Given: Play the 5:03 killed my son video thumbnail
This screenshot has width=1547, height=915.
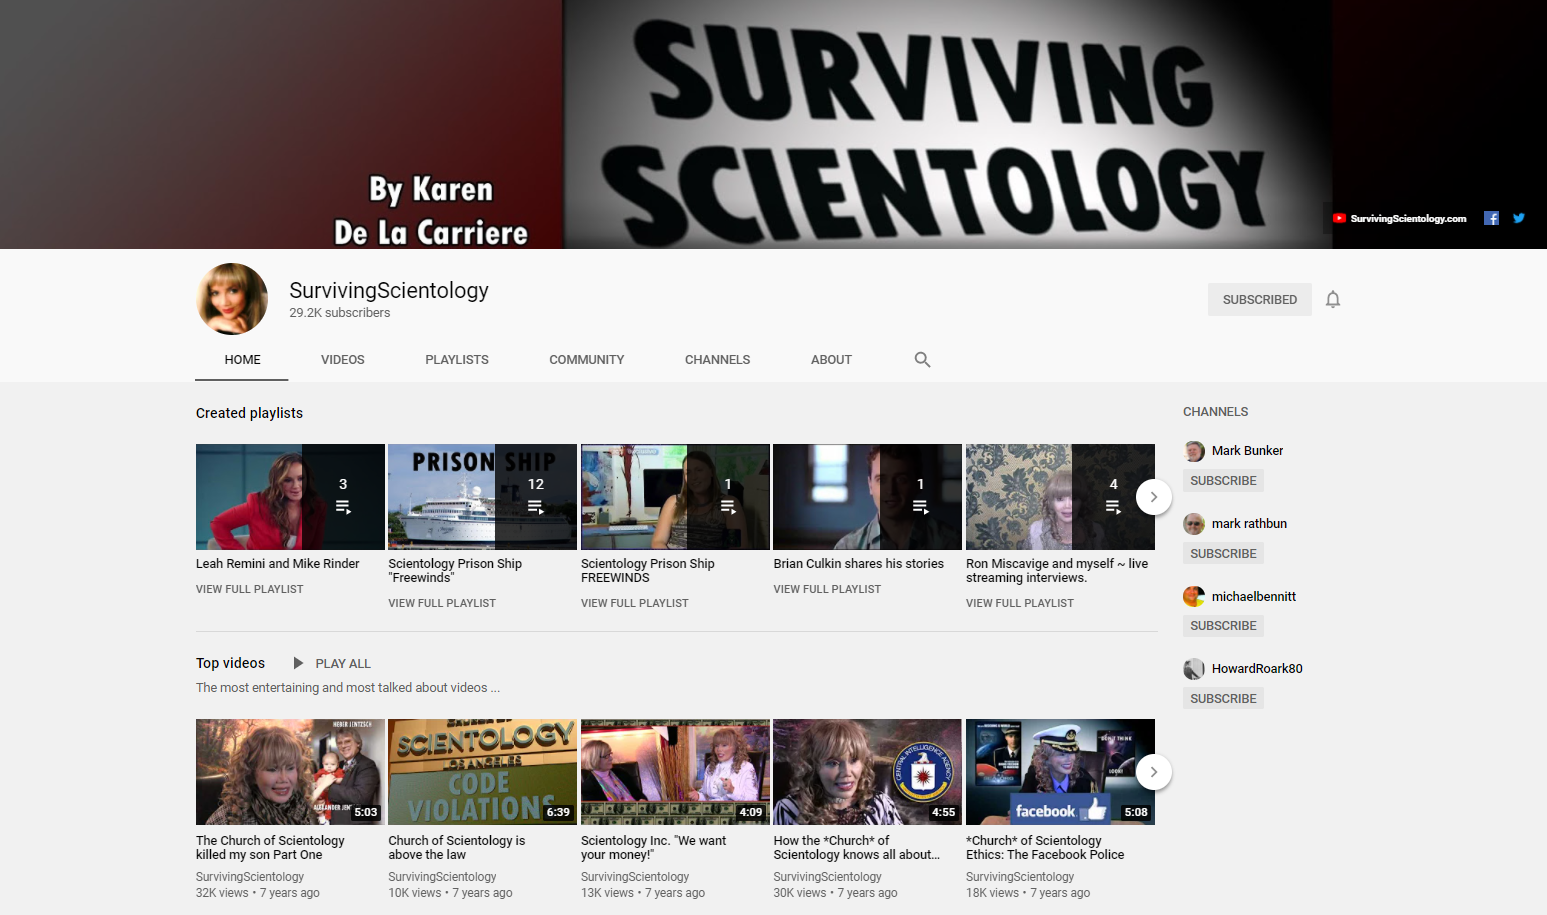Looking at the screenshot, I should (290, 772).
